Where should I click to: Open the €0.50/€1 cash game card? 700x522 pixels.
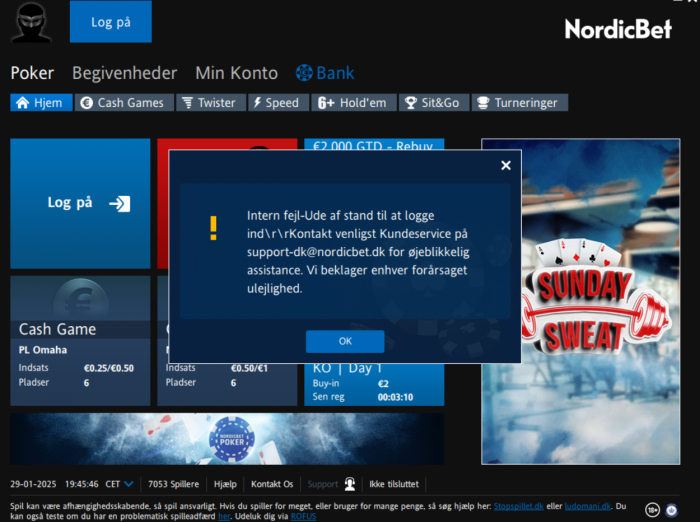click(x=227, y=384)
